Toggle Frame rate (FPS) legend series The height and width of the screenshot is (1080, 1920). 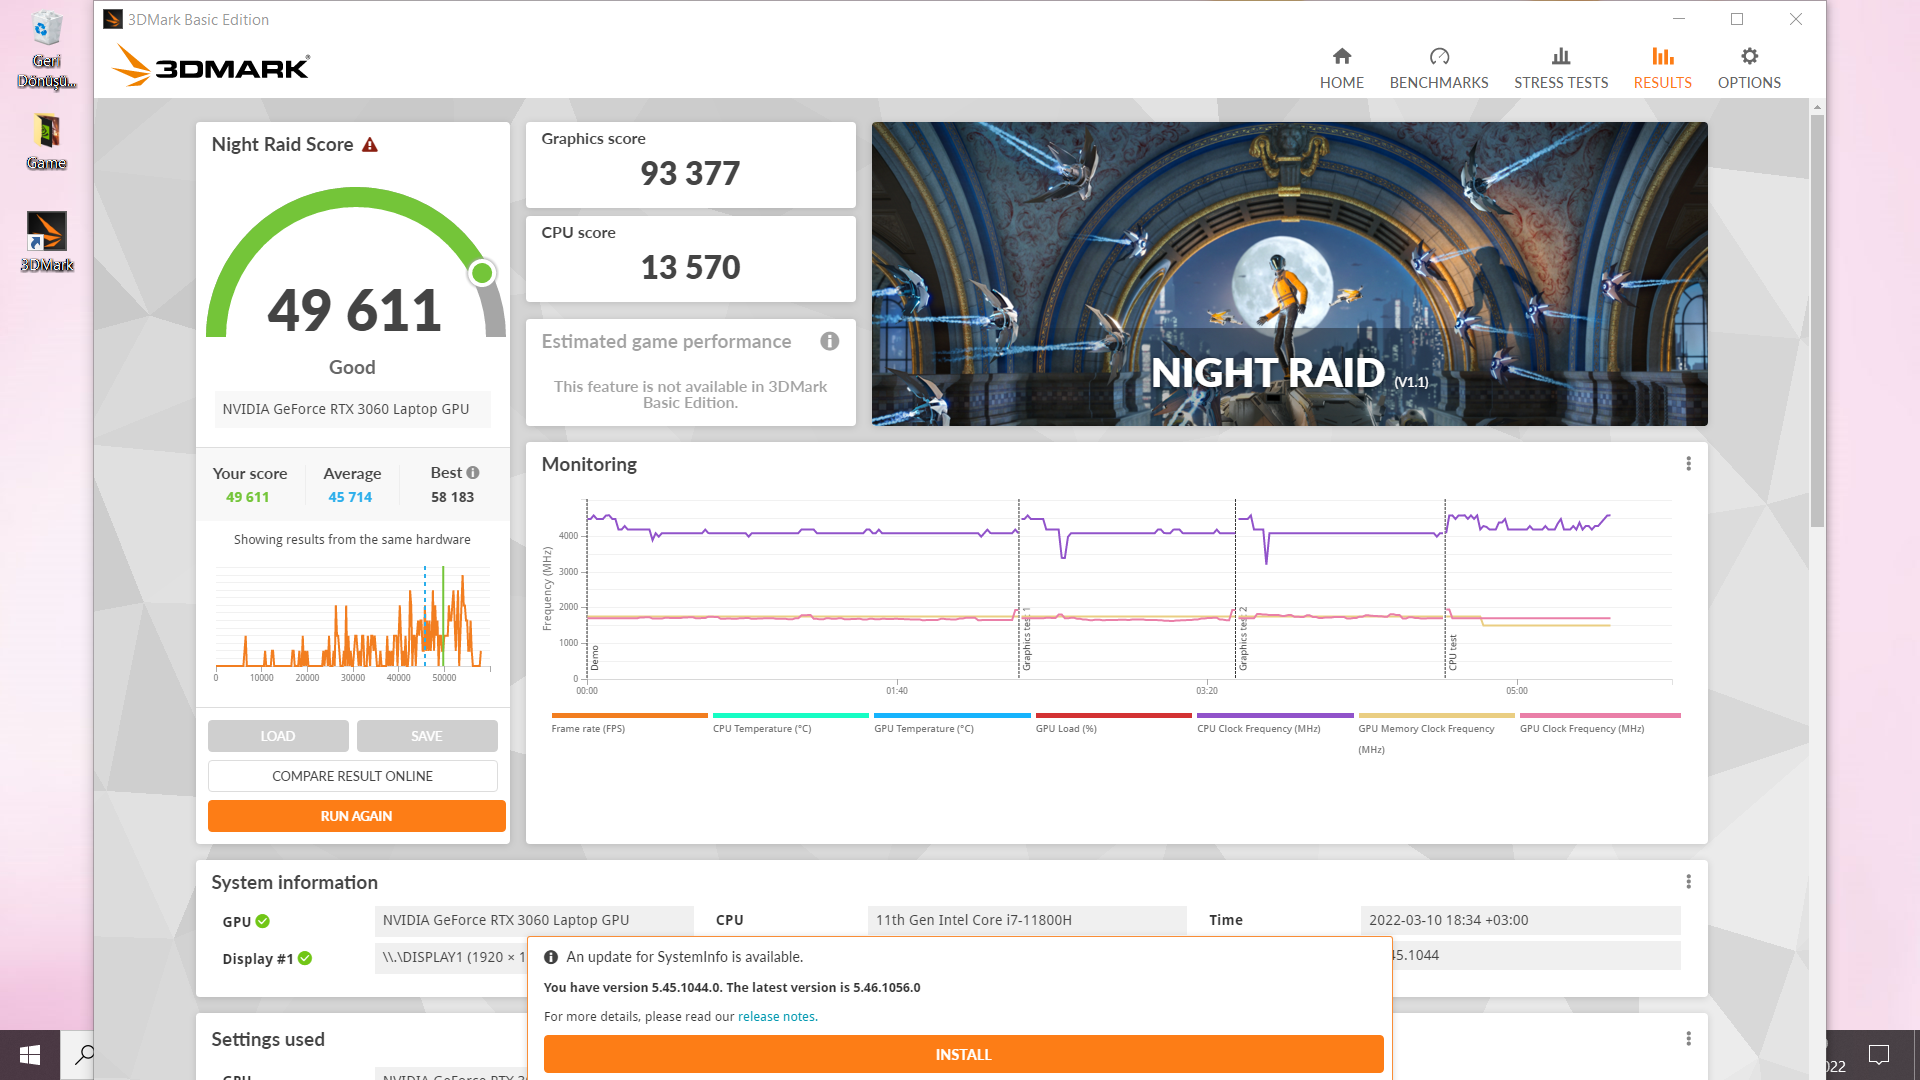[588, 728]
